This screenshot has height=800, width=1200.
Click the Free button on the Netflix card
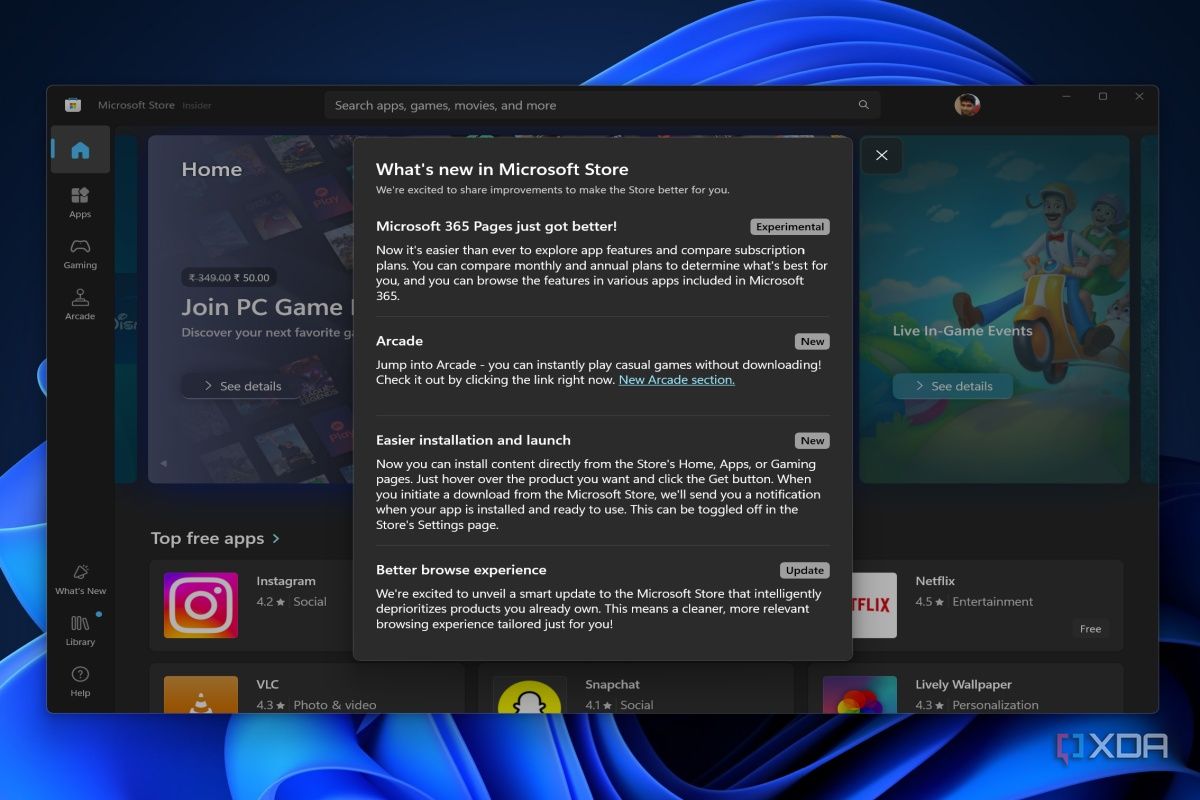[1090, 629]
